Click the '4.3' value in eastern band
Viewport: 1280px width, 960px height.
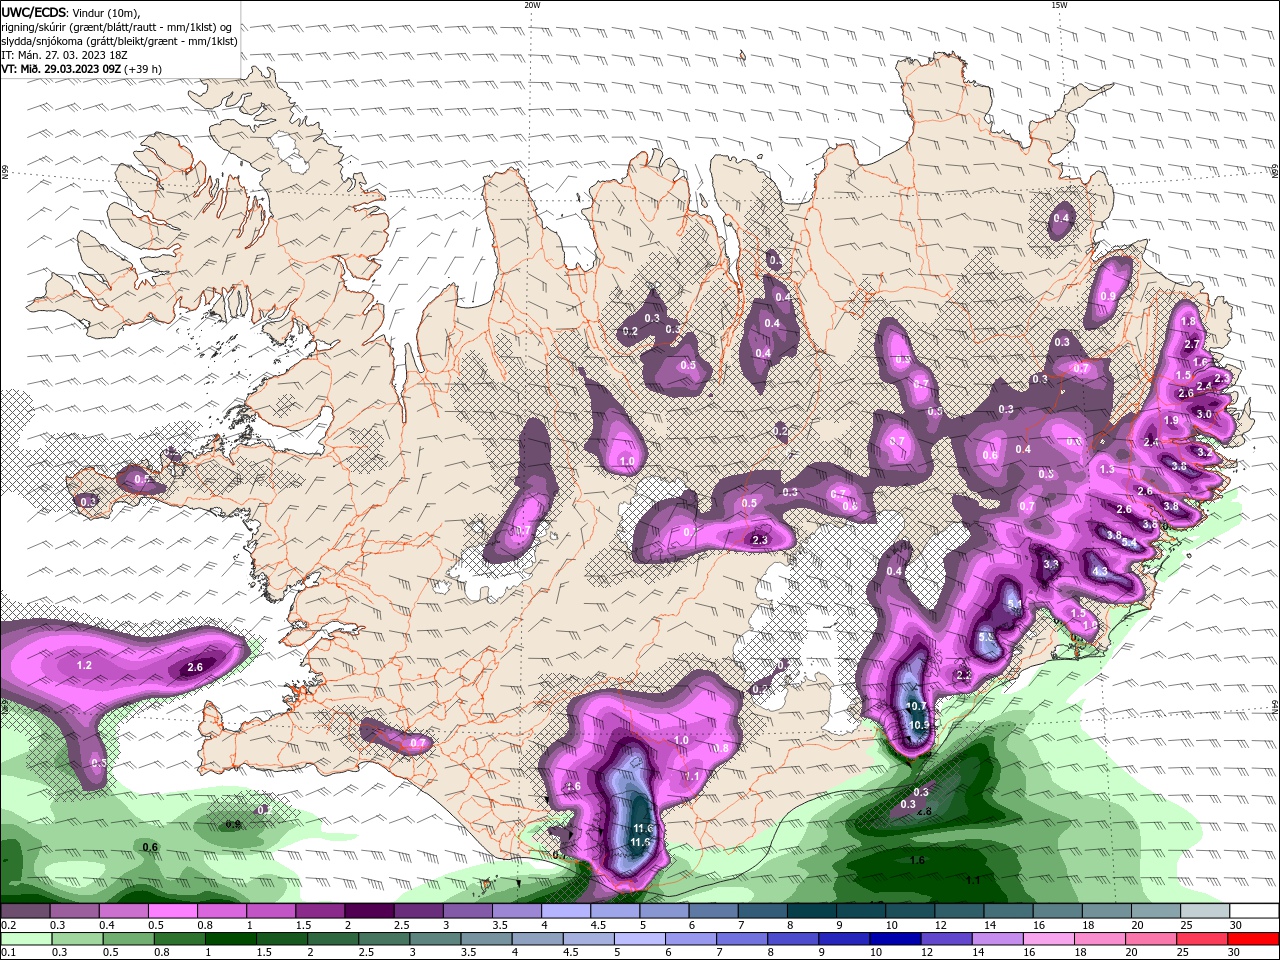pyautogui.click(x=1100, y=571)
